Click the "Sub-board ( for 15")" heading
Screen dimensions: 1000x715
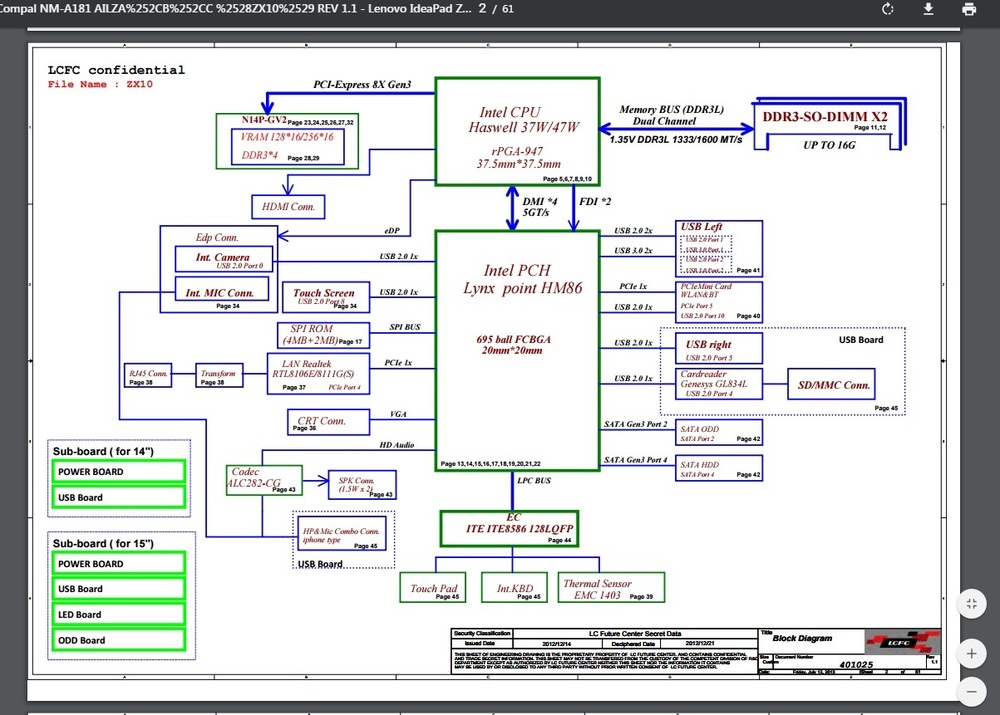pos(103,543)
